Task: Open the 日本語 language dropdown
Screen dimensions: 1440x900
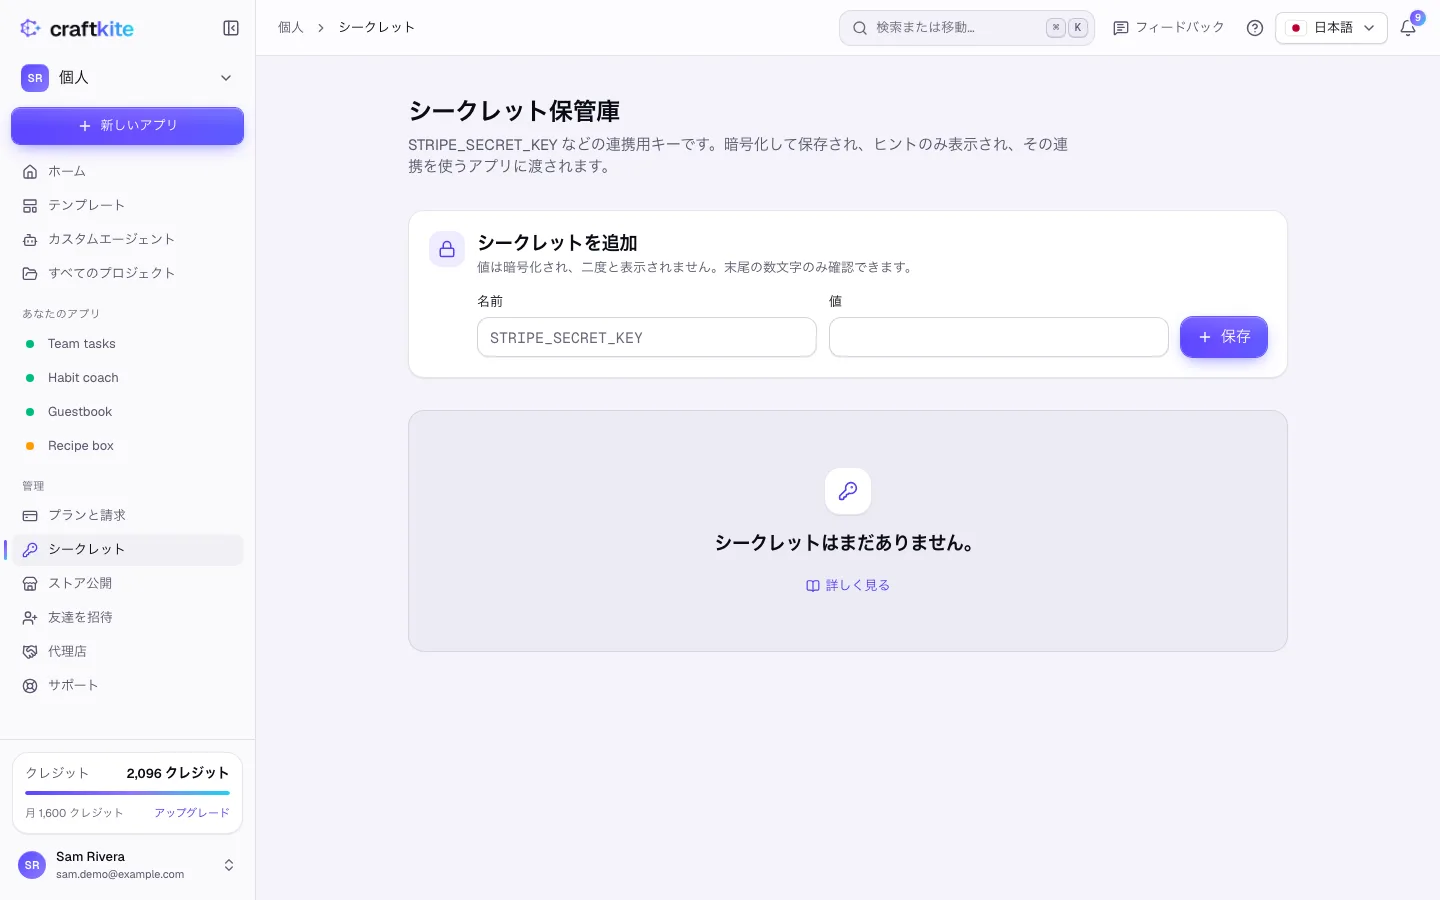Action: click(x=1331, y=28)
